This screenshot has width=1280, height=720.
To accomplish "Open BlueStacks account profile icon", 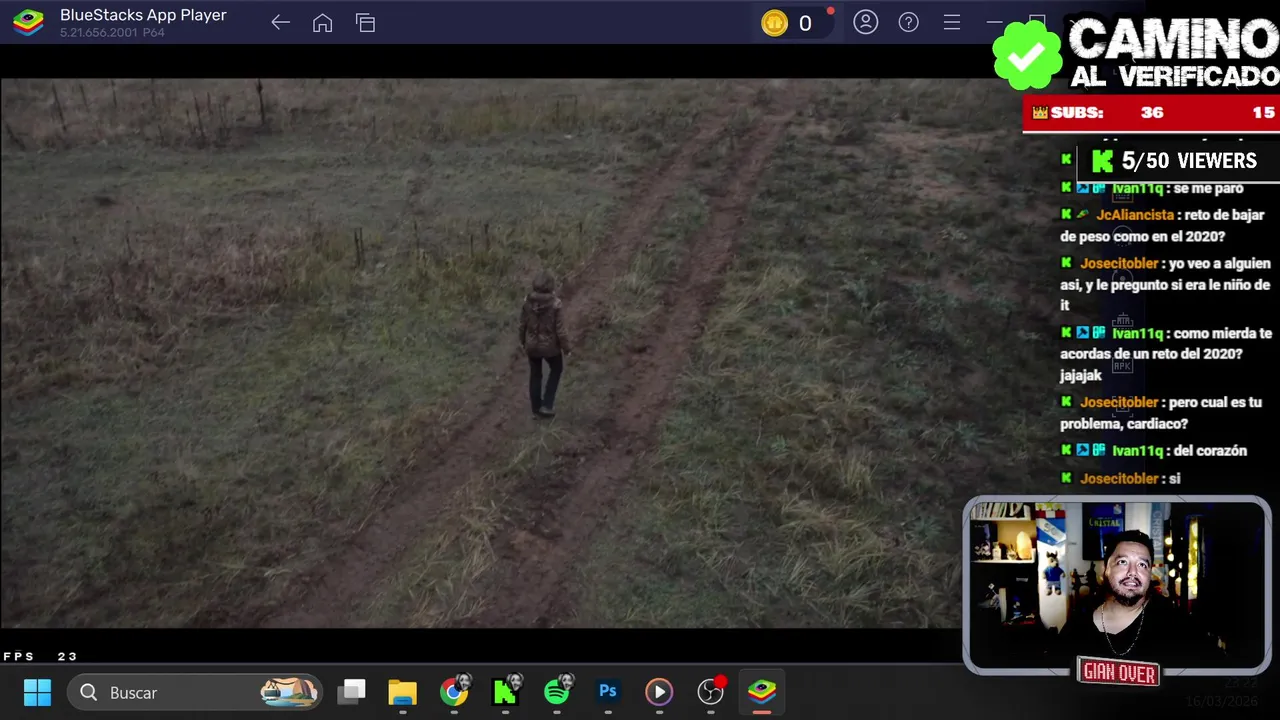I will pyautogui.click(x=865, y=22).
